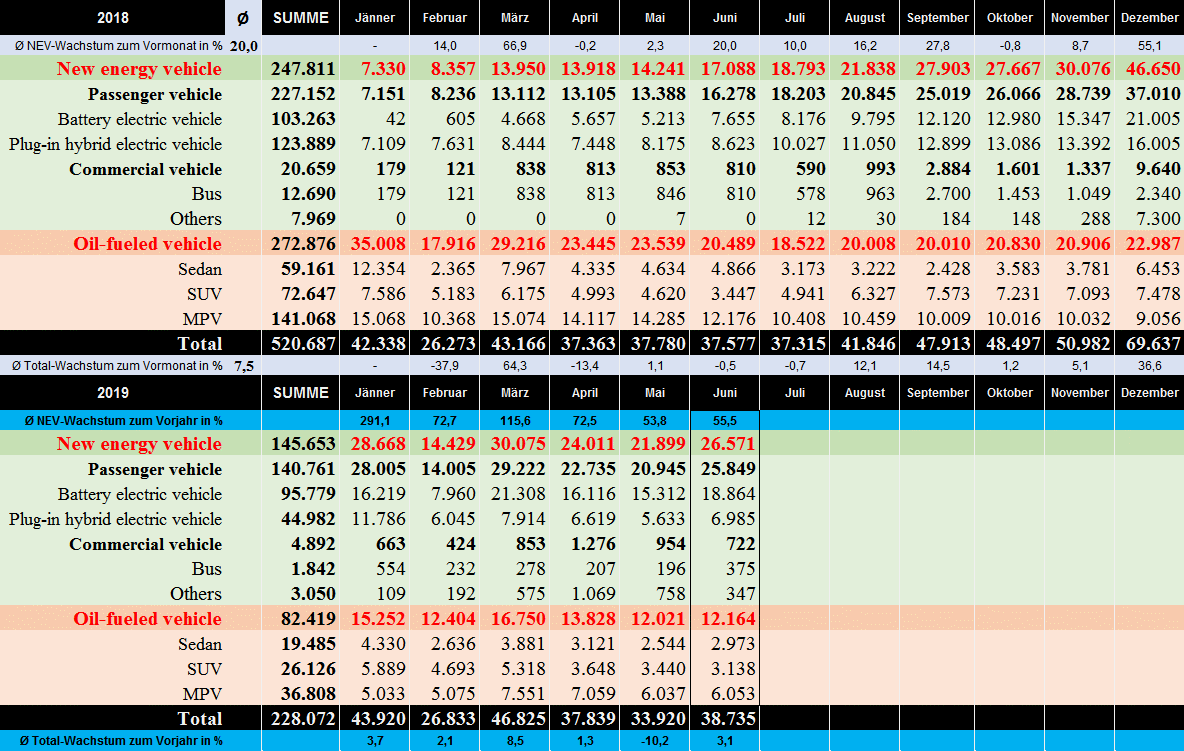Select the 2019 Total row label
The height and width of the screenshot is (751, 1184).
pos(199,719)
